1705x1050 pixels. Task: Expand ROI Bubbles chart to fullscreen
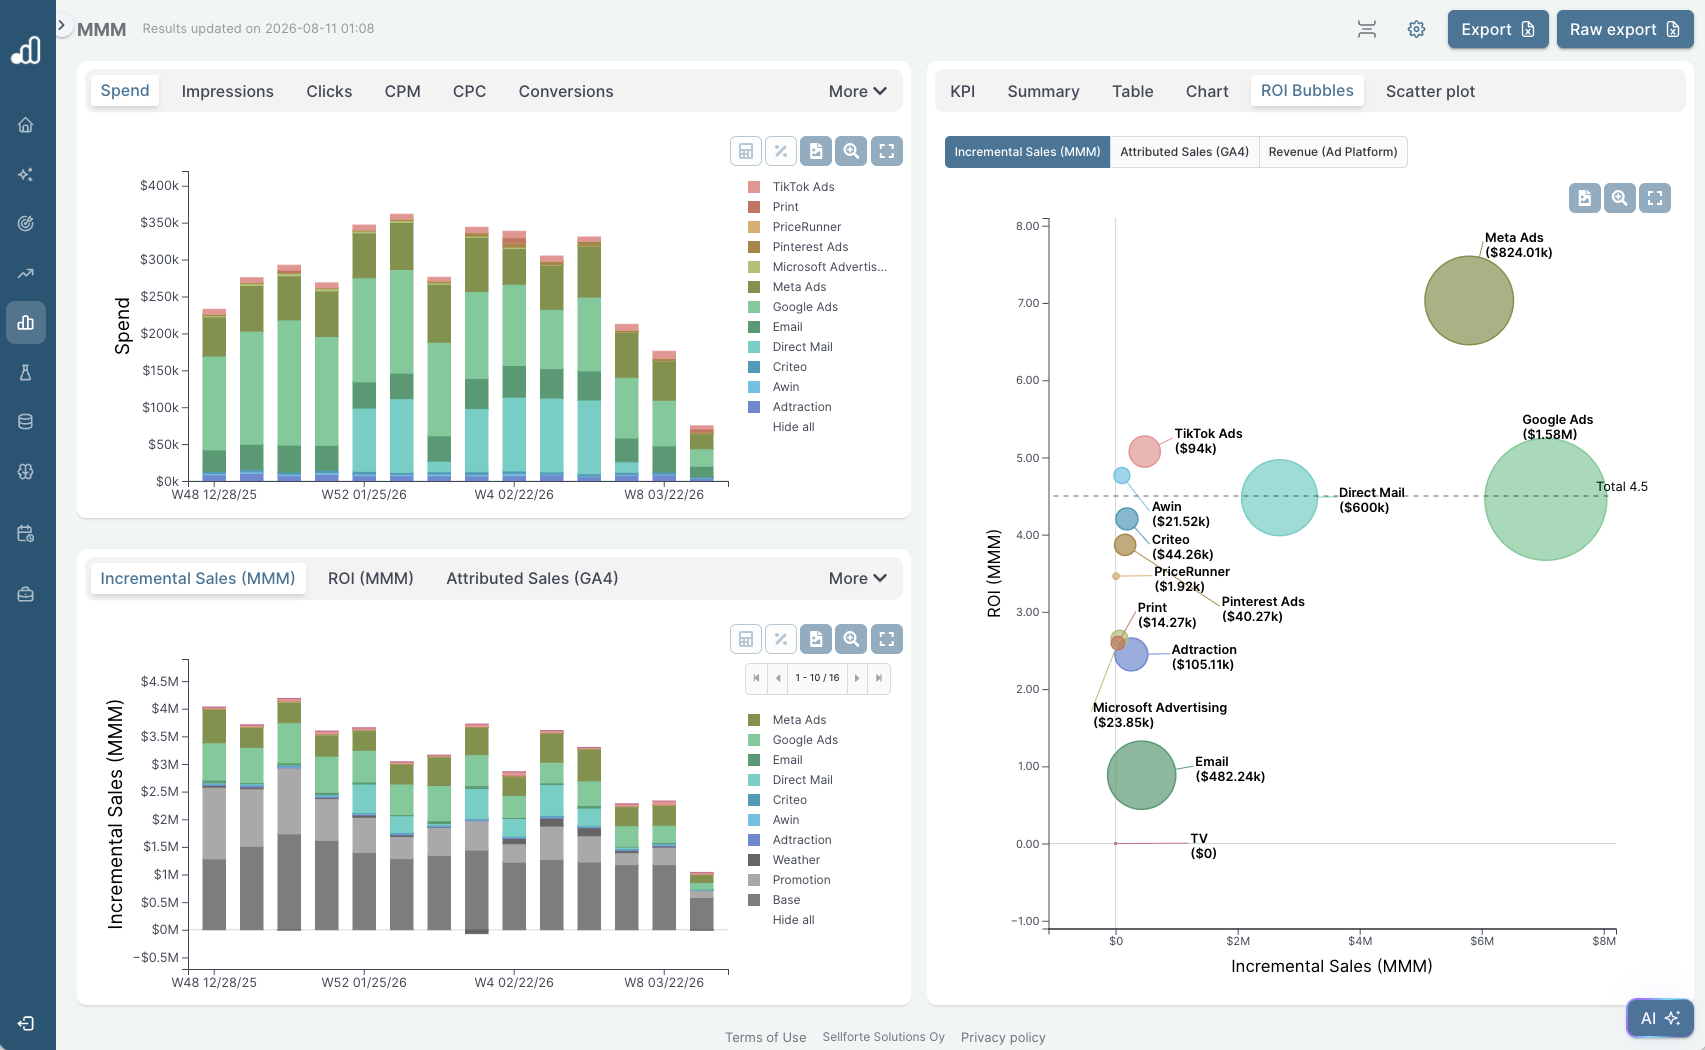(x=1655, y=198)
